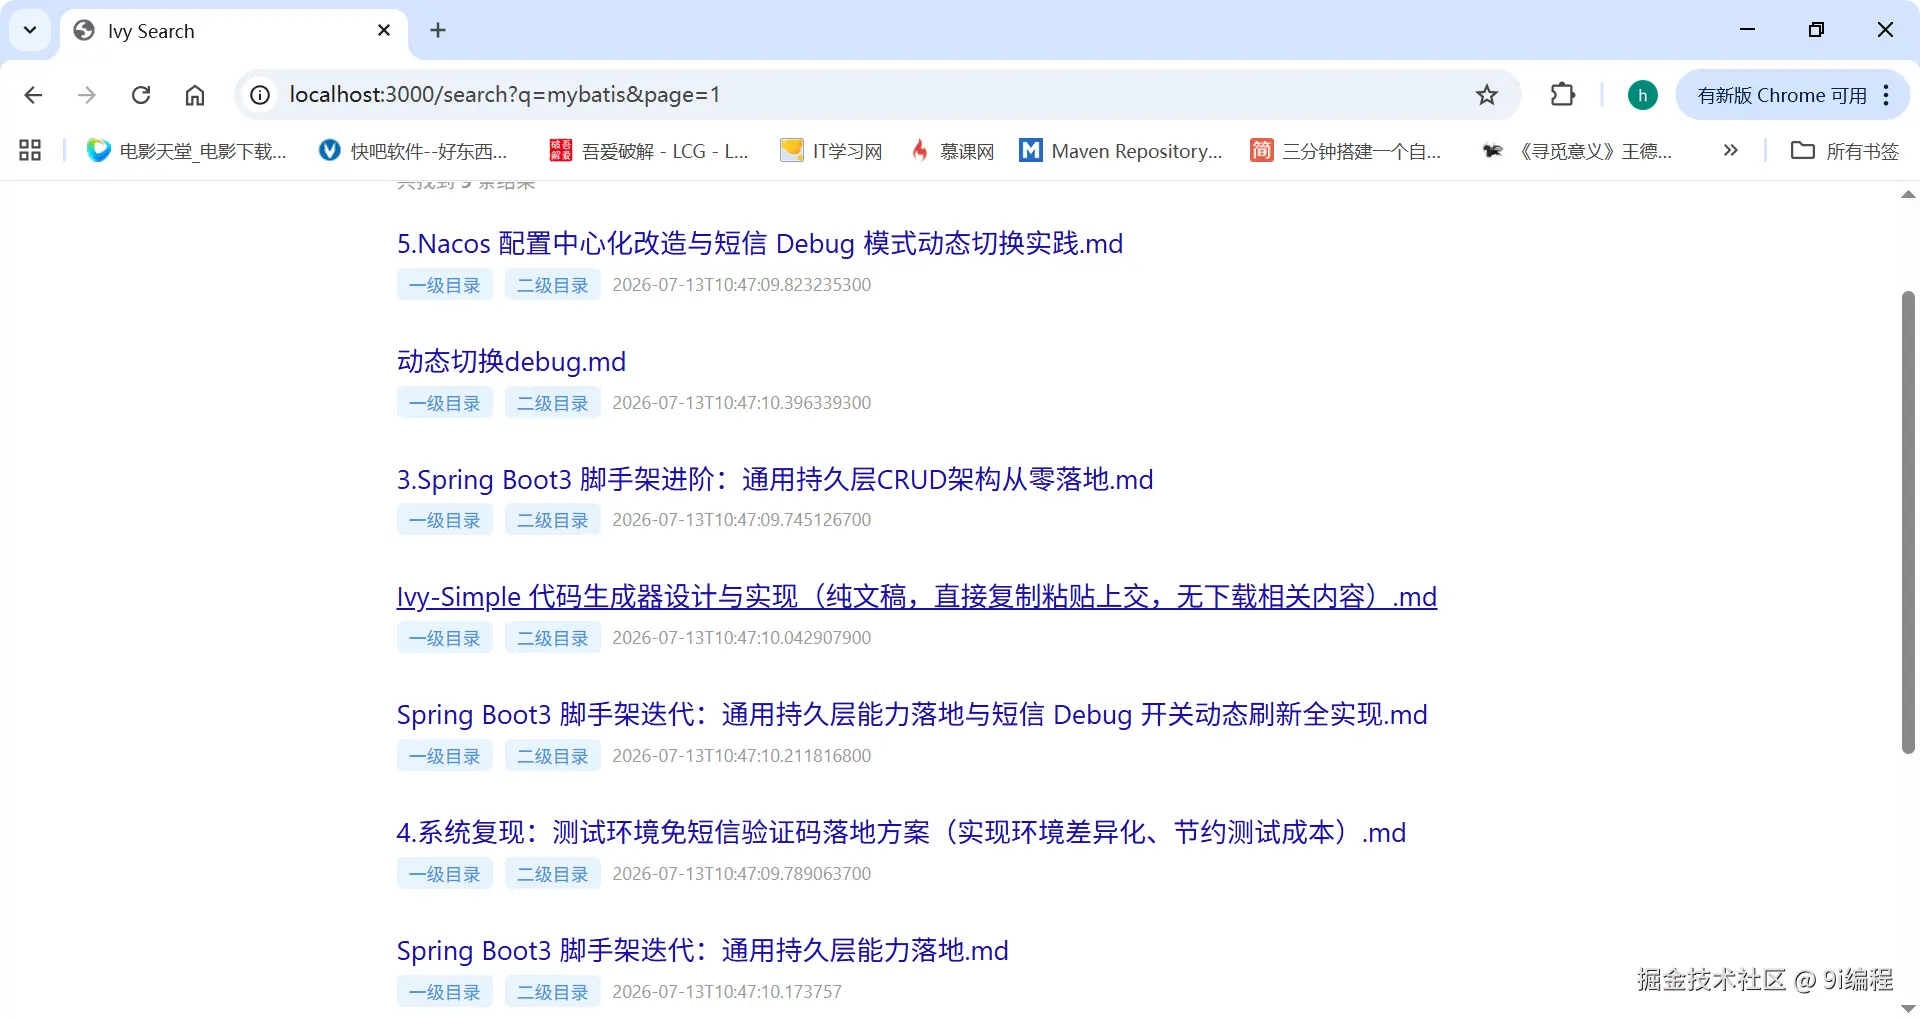This screenshot has width=1920, height=1020.
Task: Open the Spring Boot3 通用持久层能力落地.md result
Action: coord(703,951)
